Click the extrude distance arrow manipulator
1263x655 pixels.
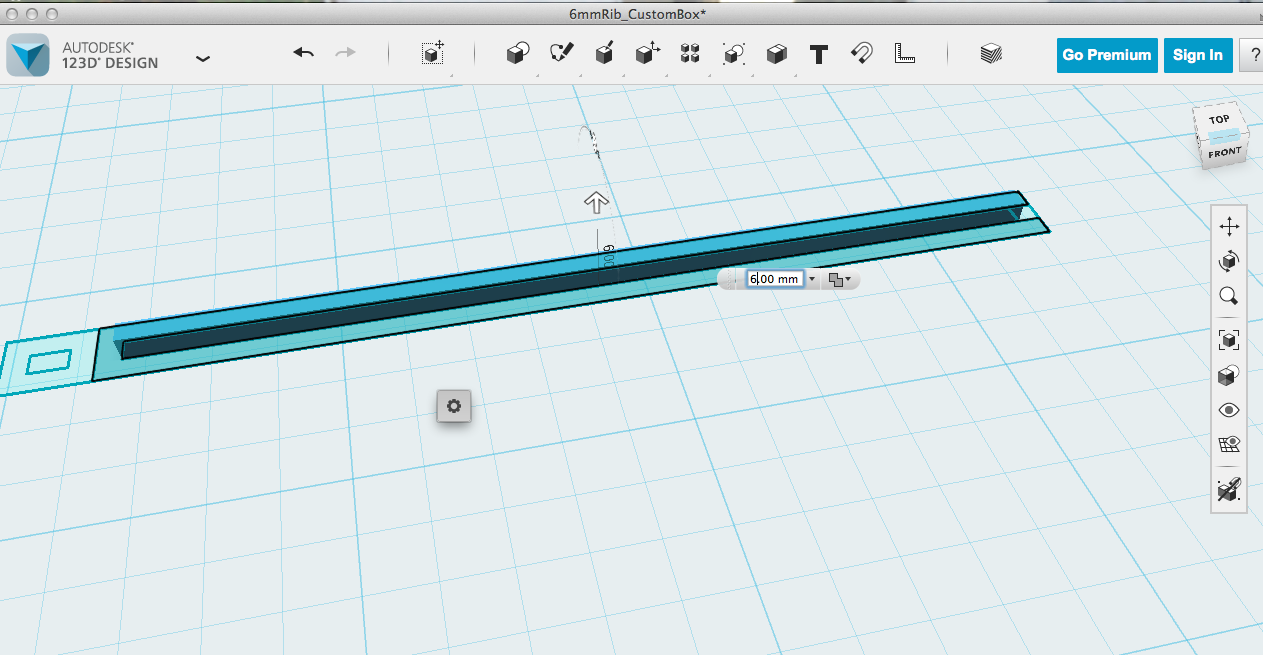[596, 203]
